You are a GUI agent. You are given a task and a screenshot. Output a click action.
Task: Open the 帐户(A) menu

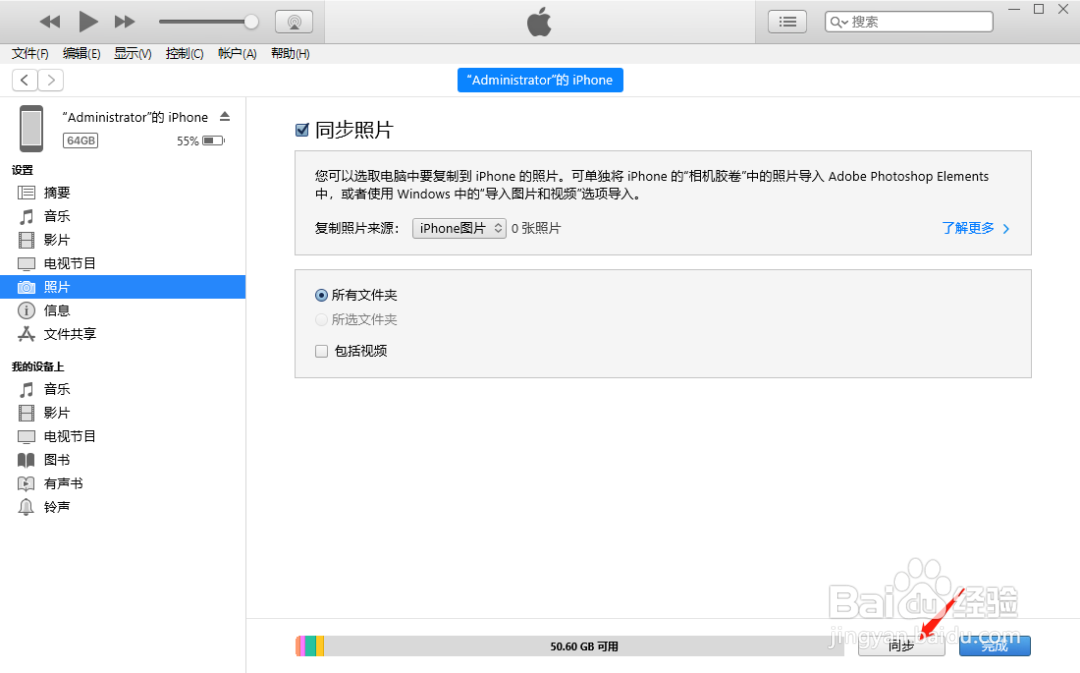(x=237, y=54)
